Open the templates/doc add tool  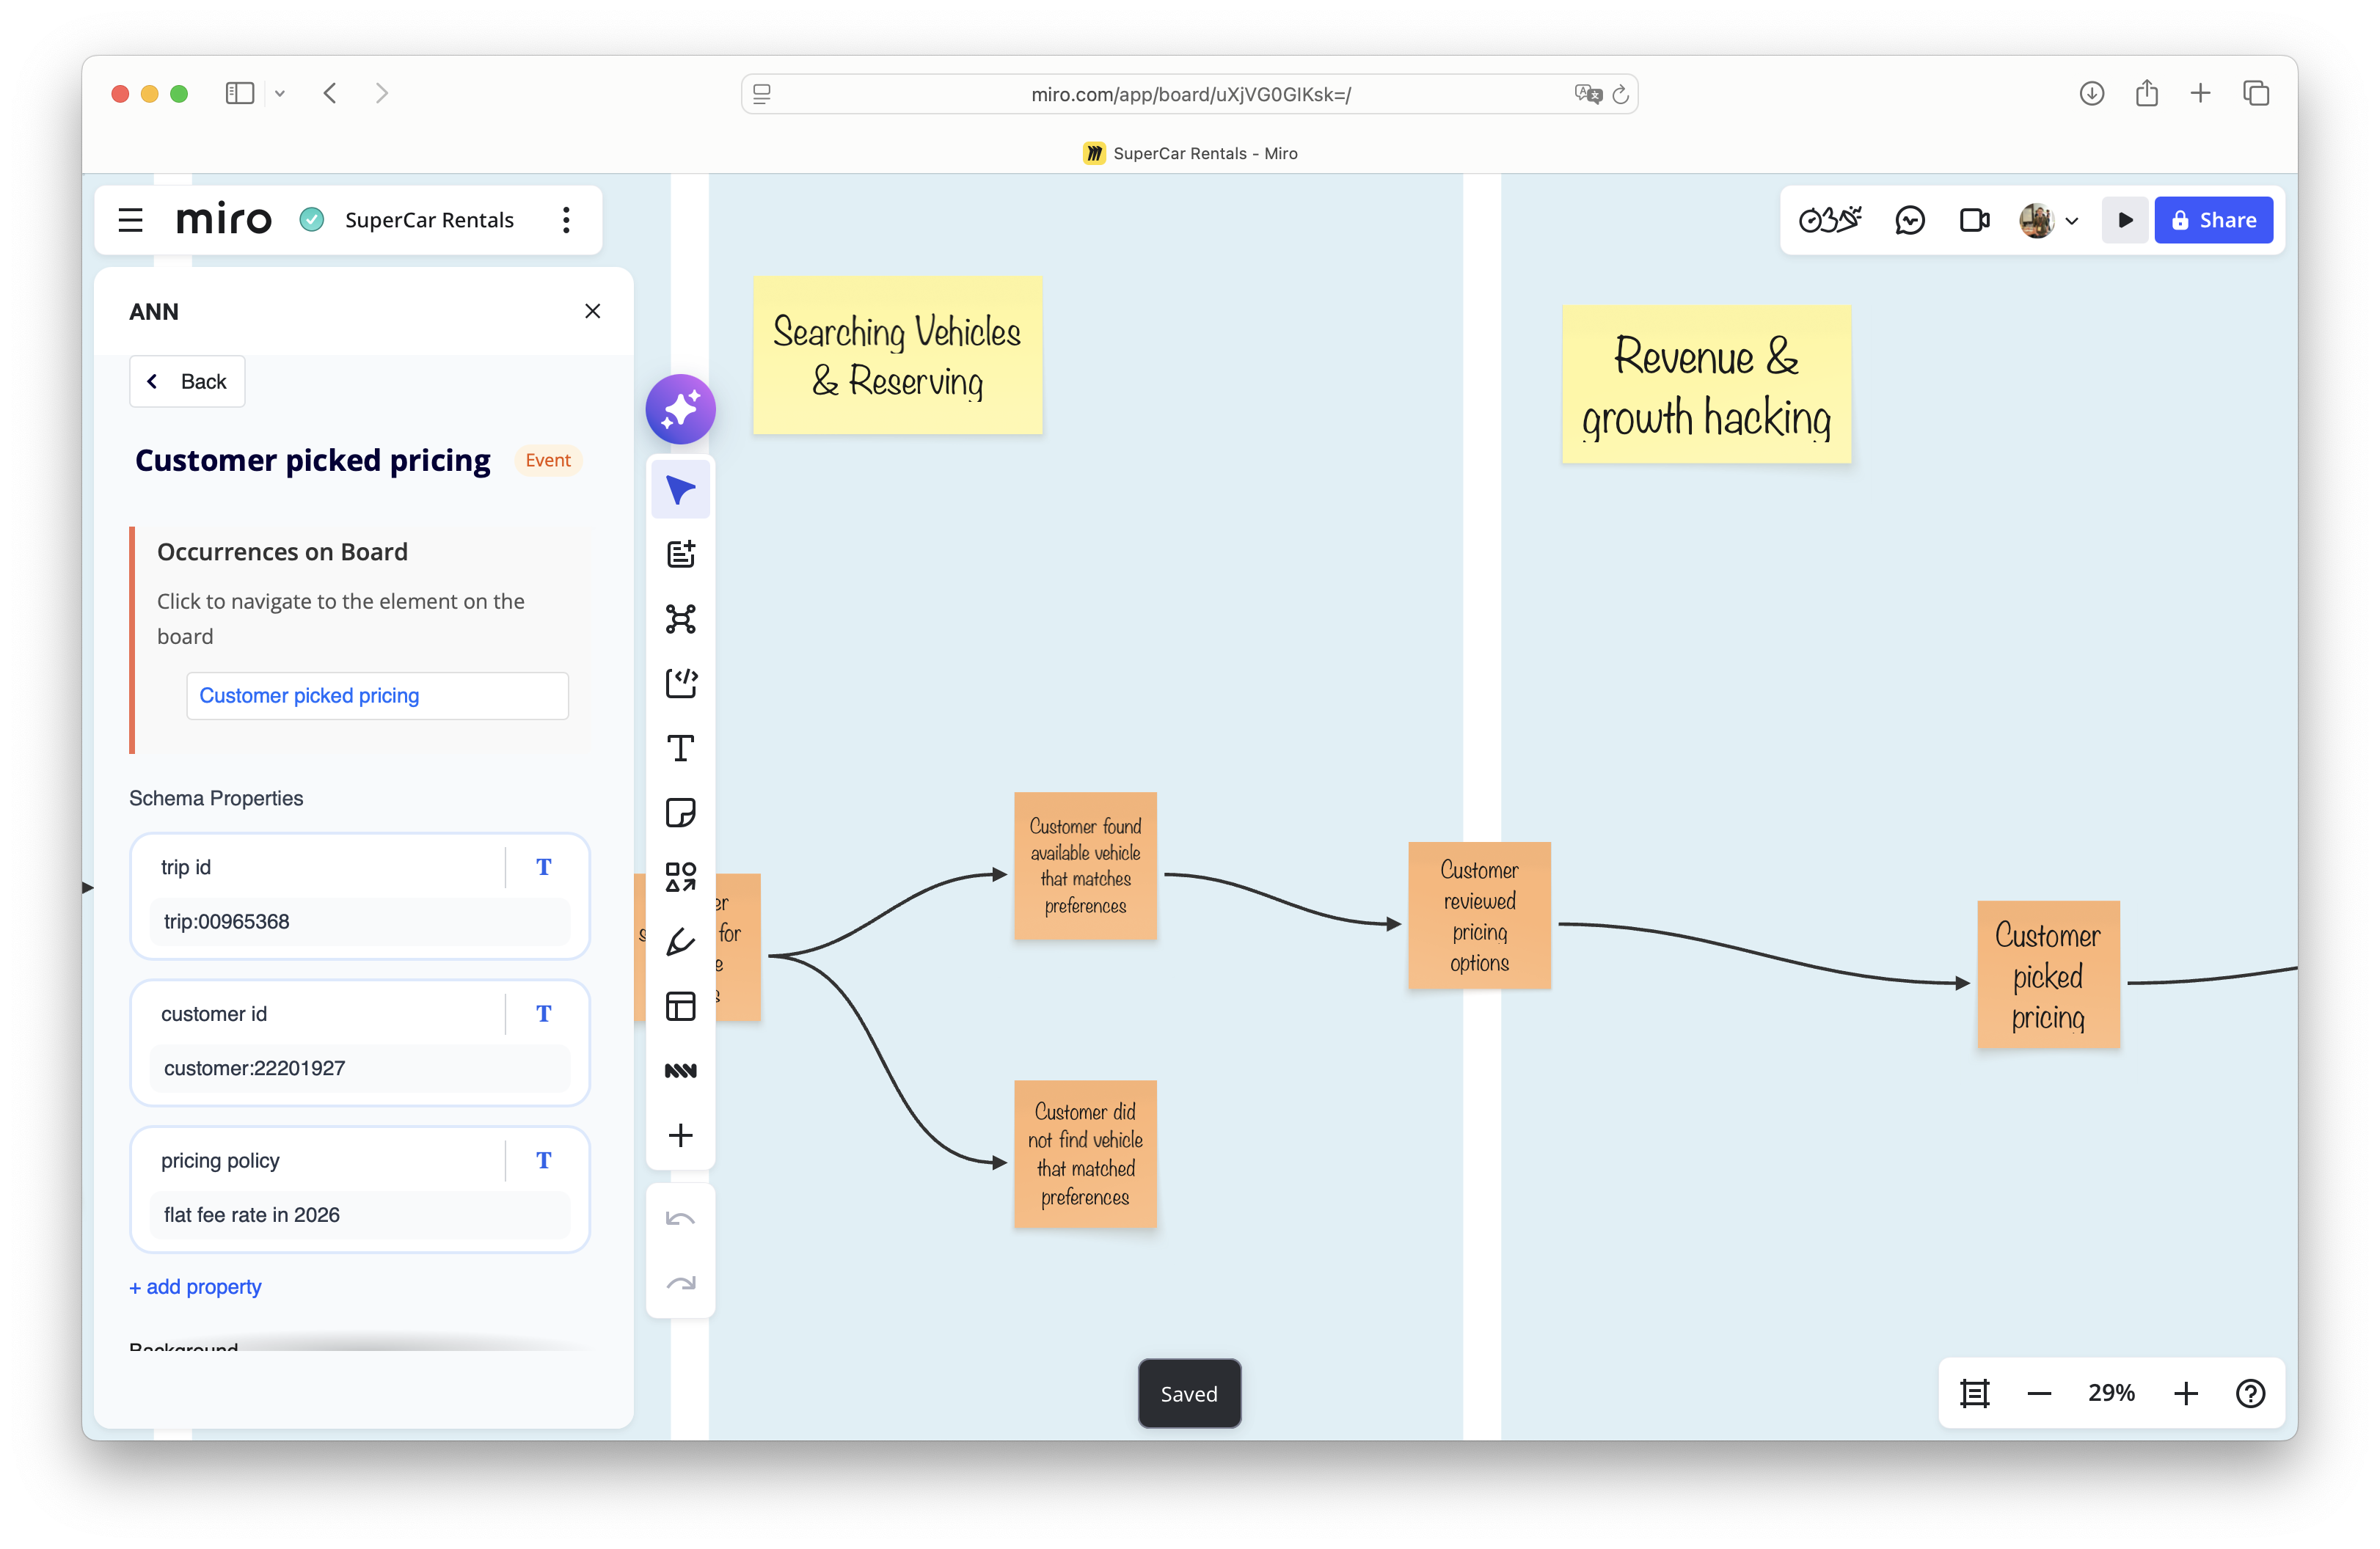coord(680,554)
